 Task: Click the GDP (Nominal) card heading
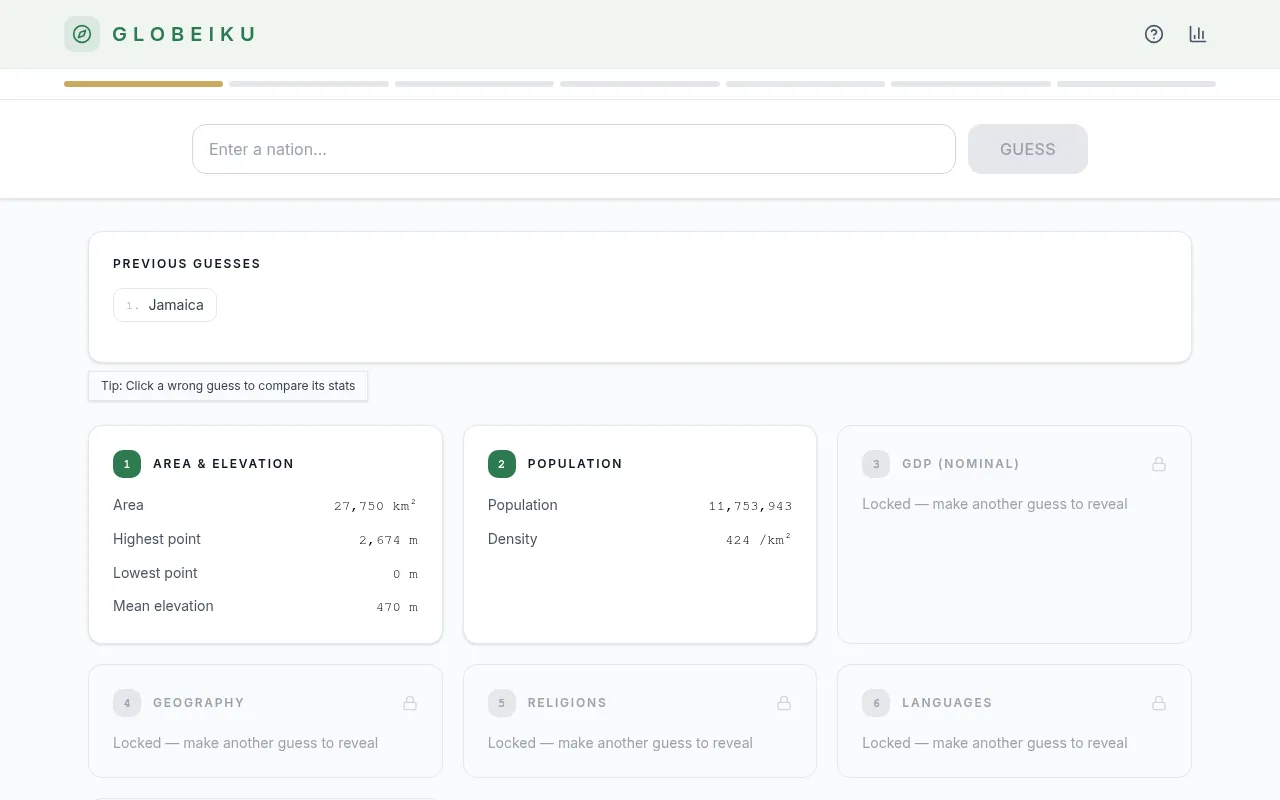pos(961,464)
